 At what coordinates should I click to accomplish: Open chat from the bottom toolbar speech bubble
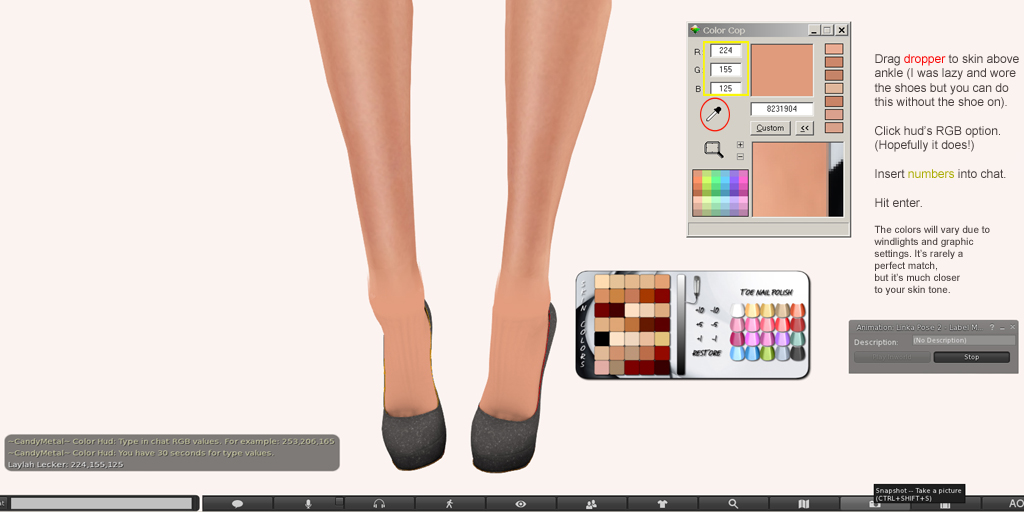click(237, 504)
